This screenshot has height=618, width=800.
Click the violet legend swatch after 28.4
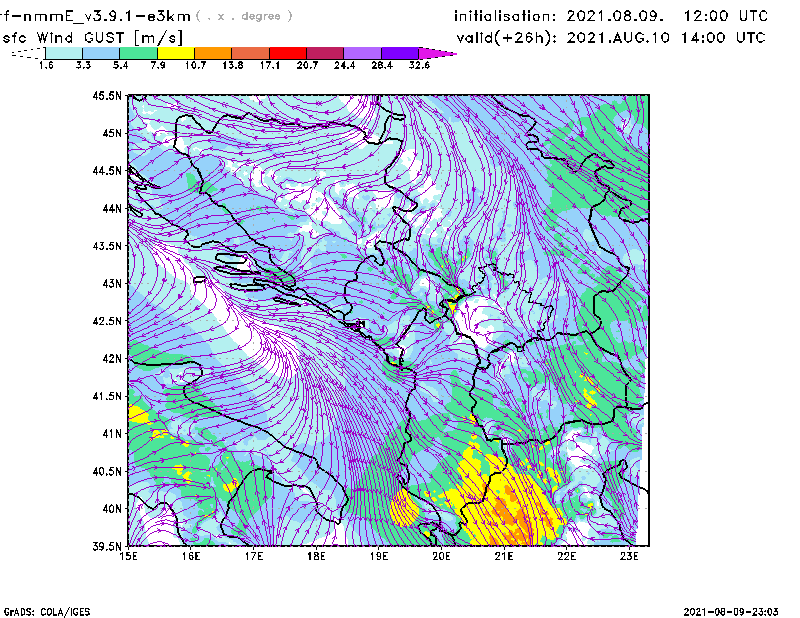click(x=400, y=53)
